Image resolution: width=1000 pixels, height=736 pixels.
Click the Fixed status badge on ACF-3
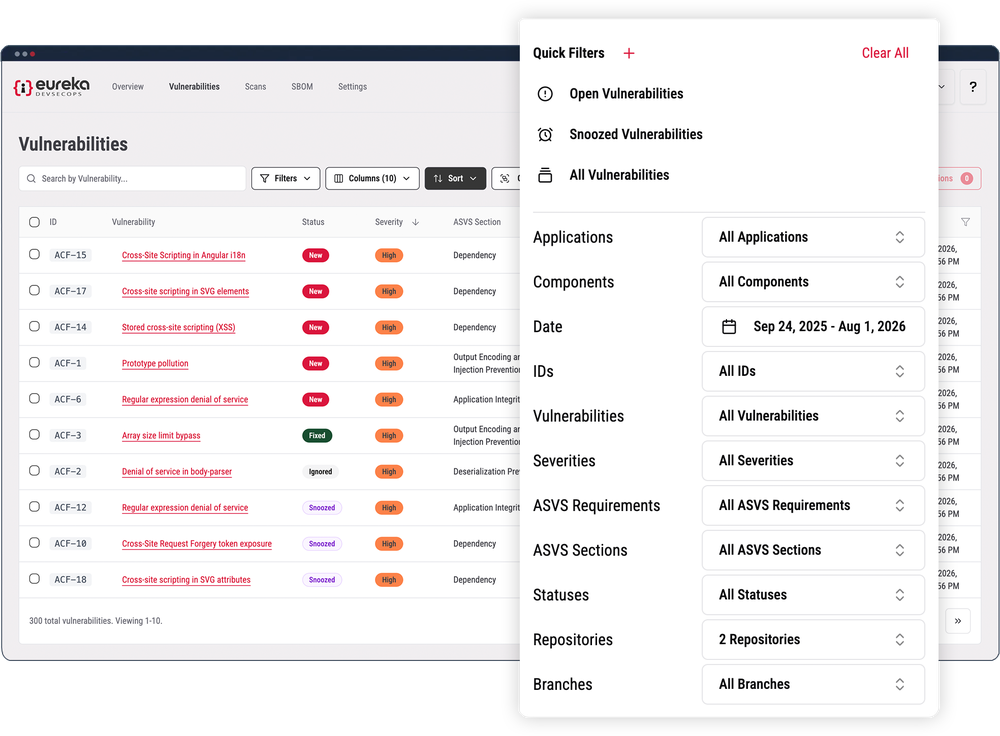click(317, 436)
